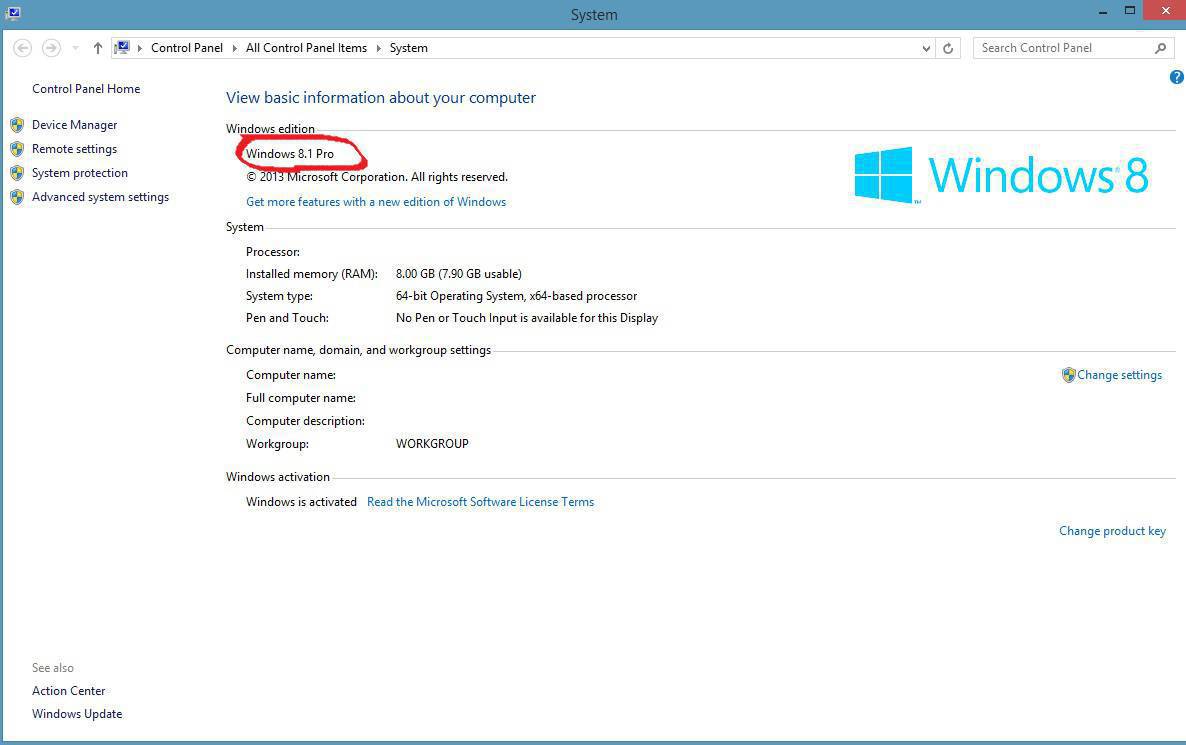1186x745 pixels.
Task: Expand the chevron after Control Panel breadcrumb
Action: [234, 48]
